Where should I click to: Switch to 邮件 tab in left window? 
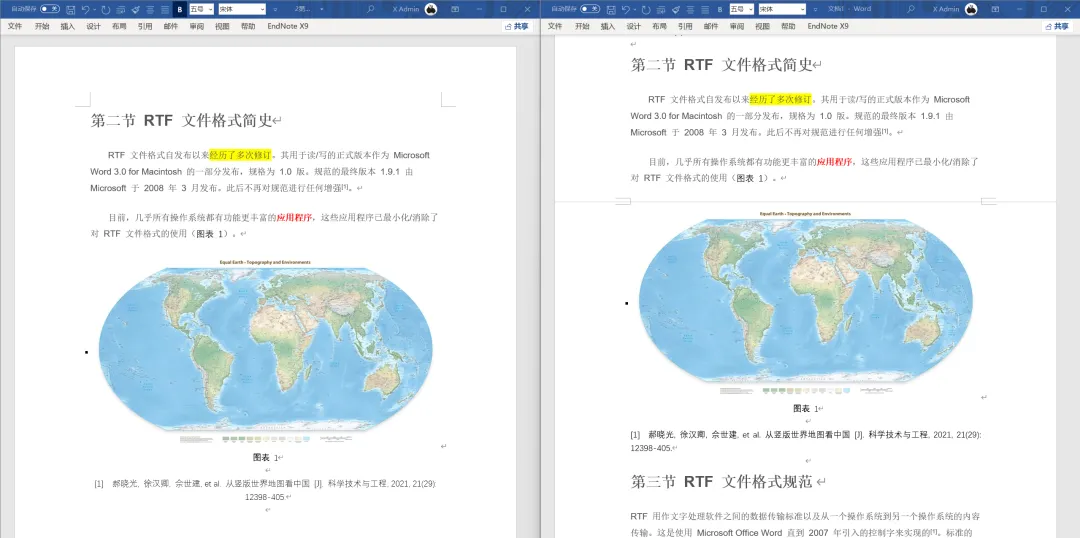click(x=171, y=26)
